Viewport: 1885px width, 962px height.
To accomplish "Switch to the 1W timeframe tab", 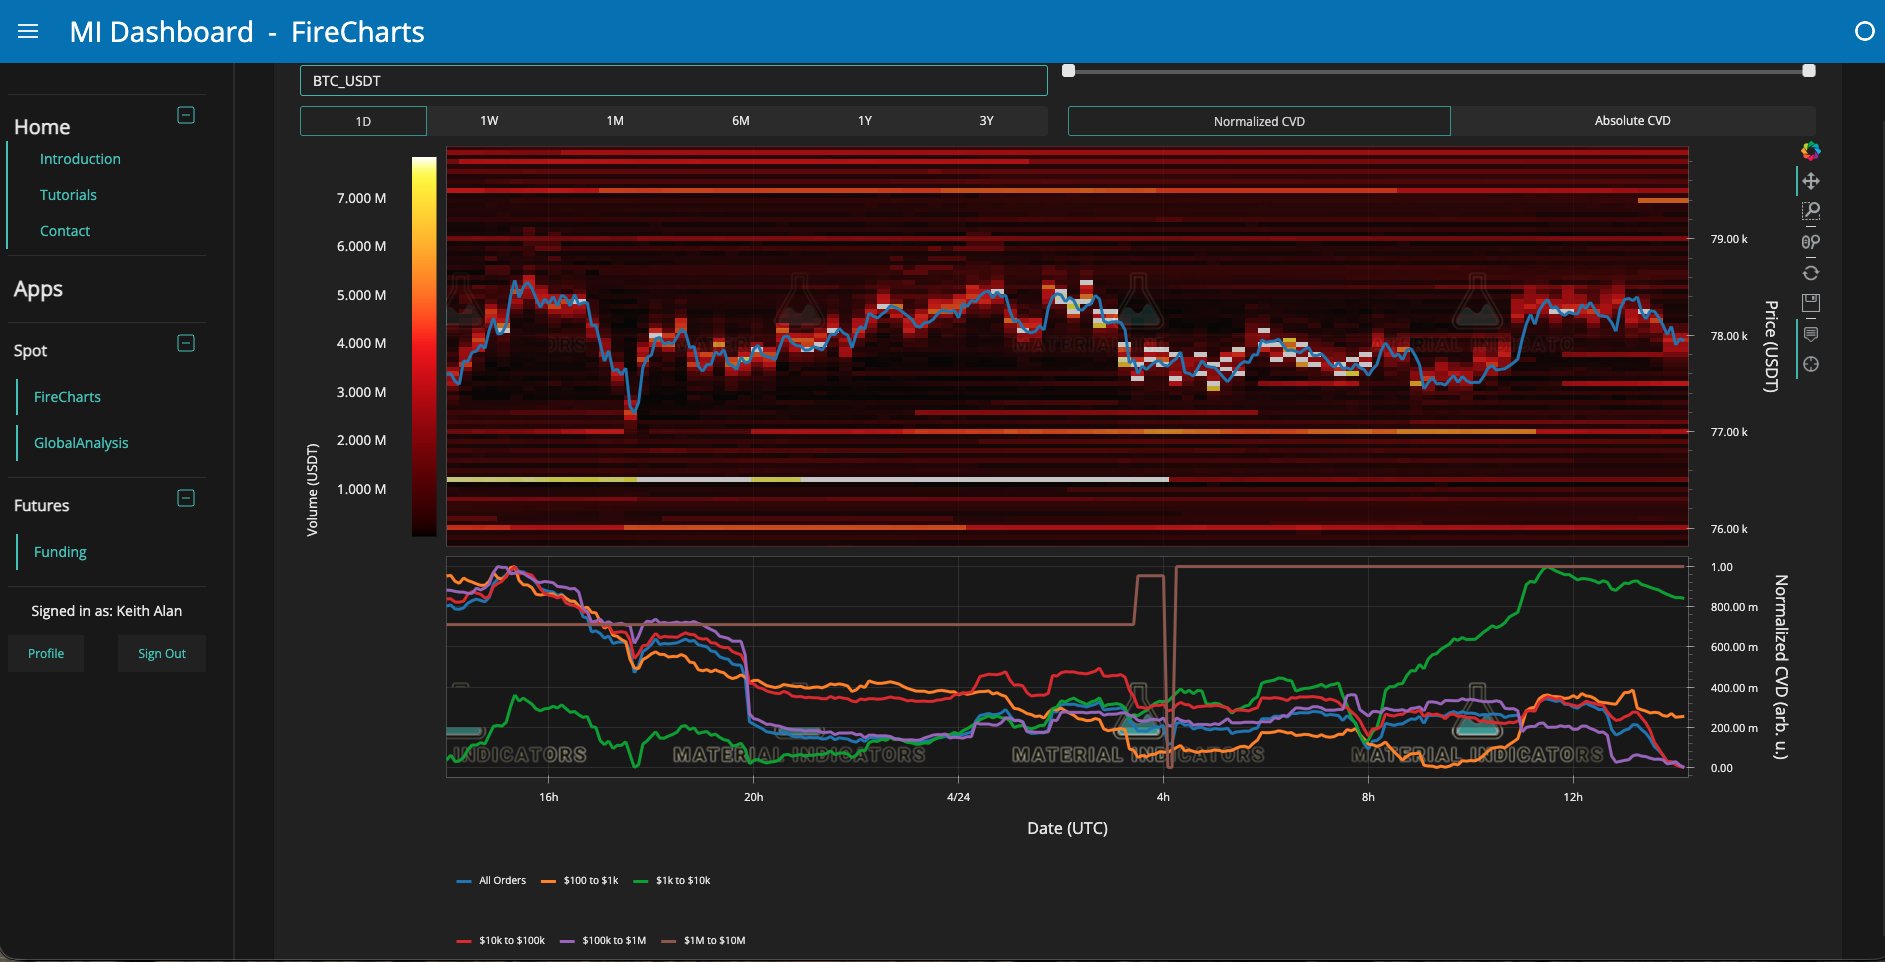I will coord(489,121).
